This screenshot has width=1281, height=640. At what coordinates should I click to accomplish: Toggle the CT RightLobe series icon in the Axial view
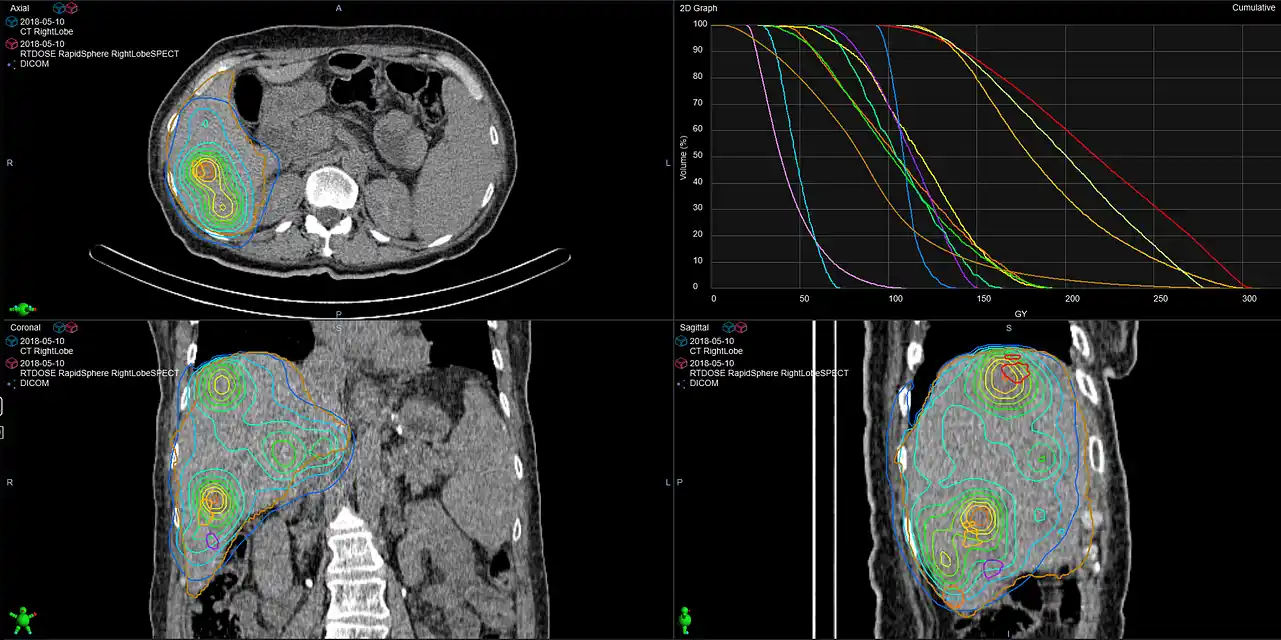click(x=11, y=20)
